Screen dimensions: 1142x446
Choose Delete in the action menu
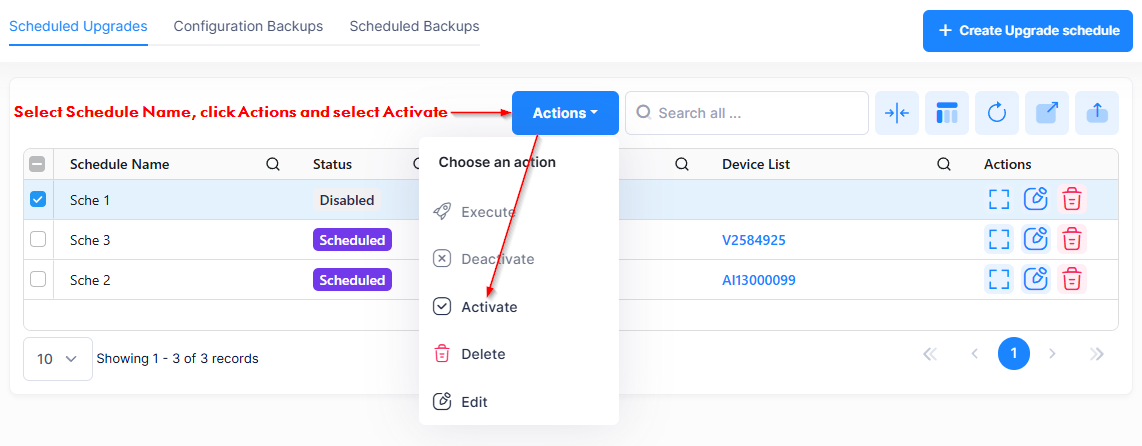coord(482,354)
